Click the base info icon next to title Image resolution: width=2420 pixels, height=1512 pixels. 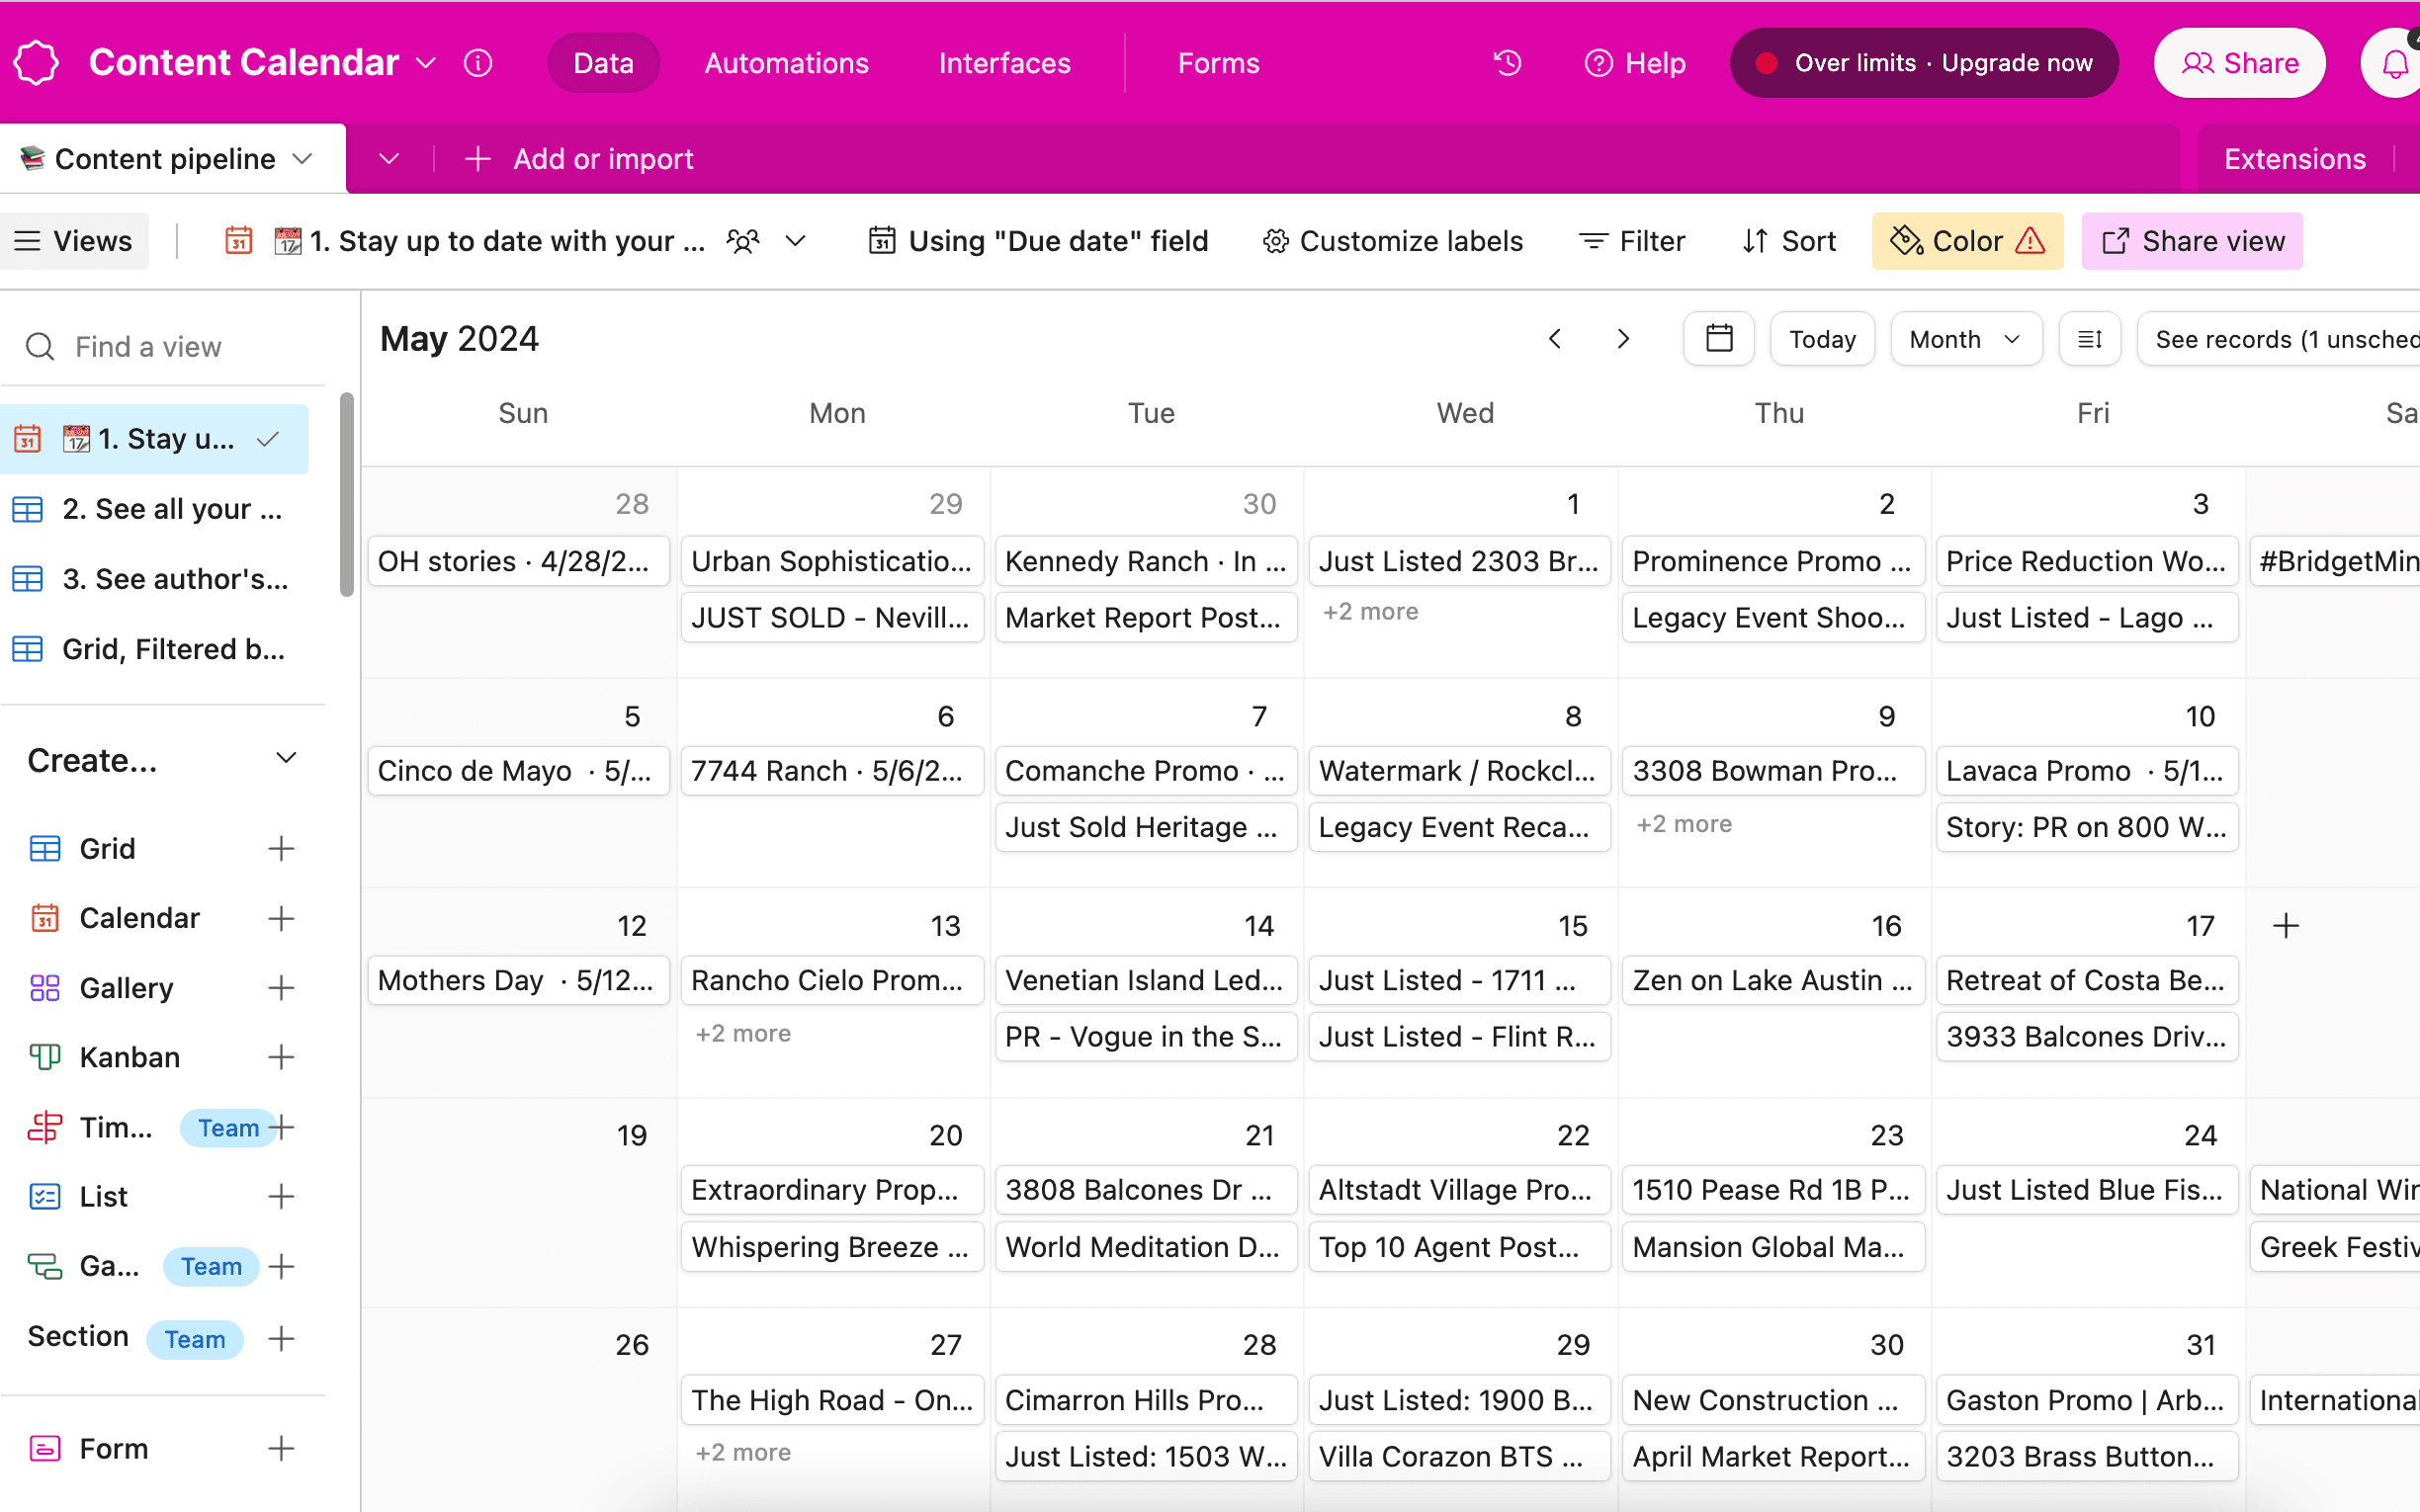pos(478,63)
